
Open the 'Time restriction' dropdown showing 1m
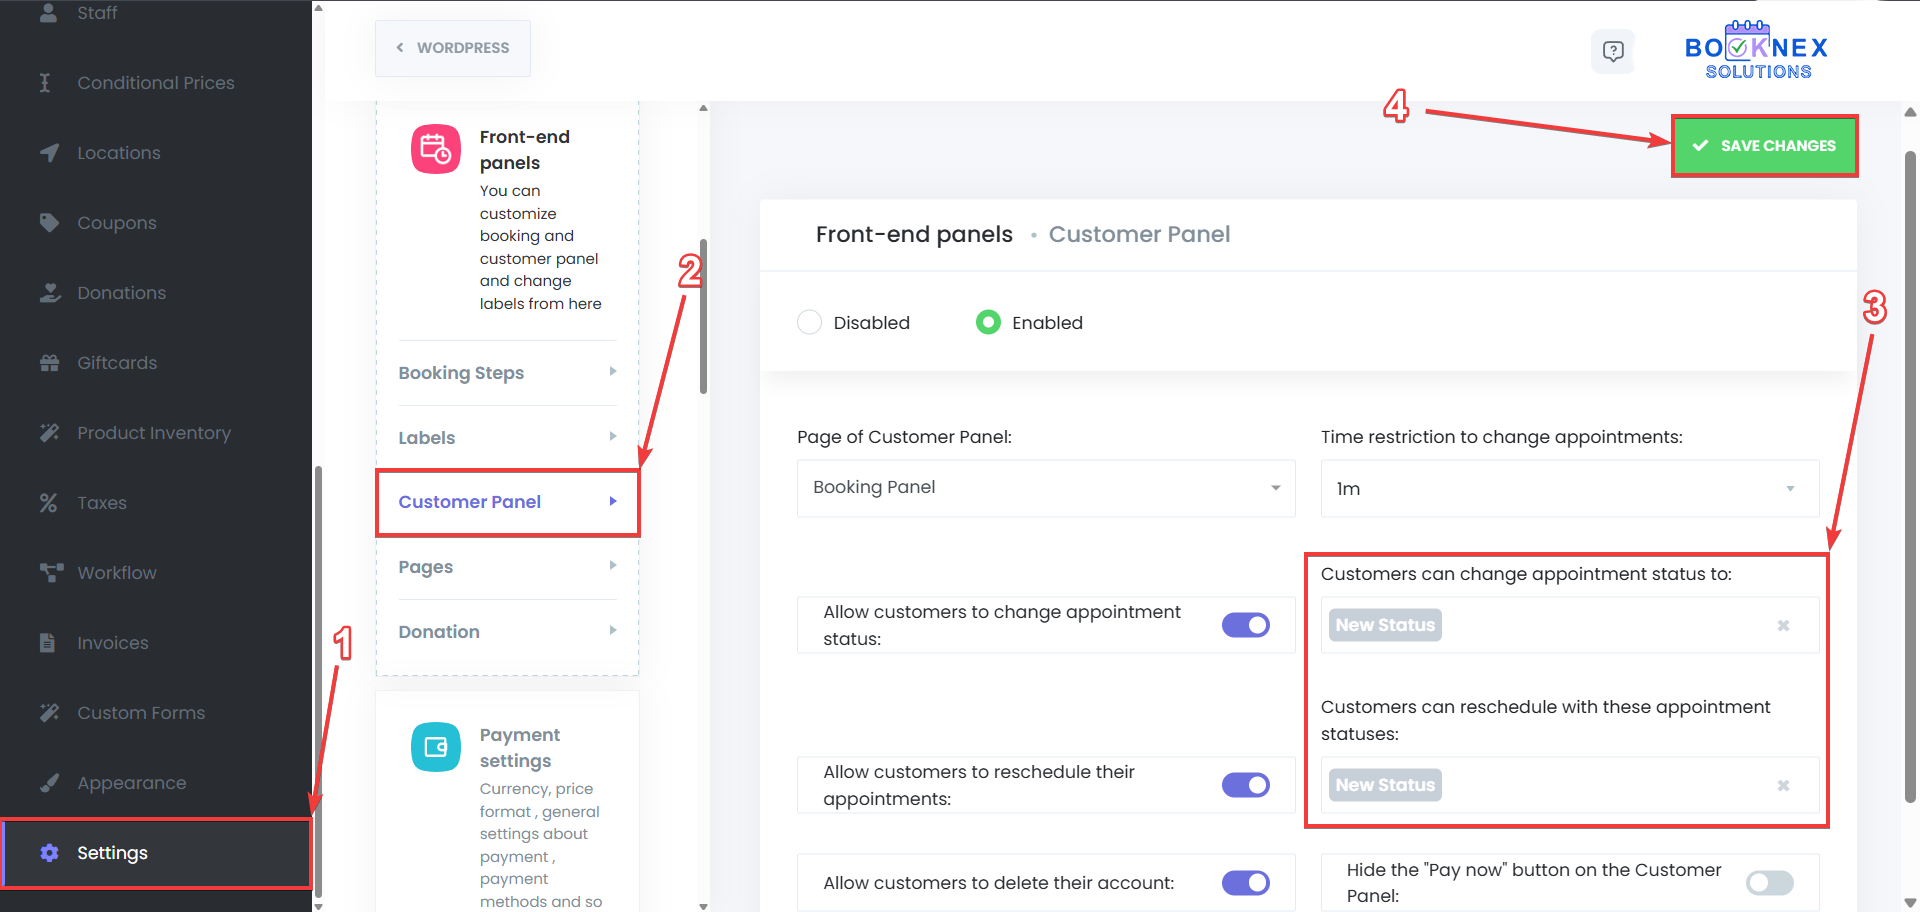click(1569, 489)
